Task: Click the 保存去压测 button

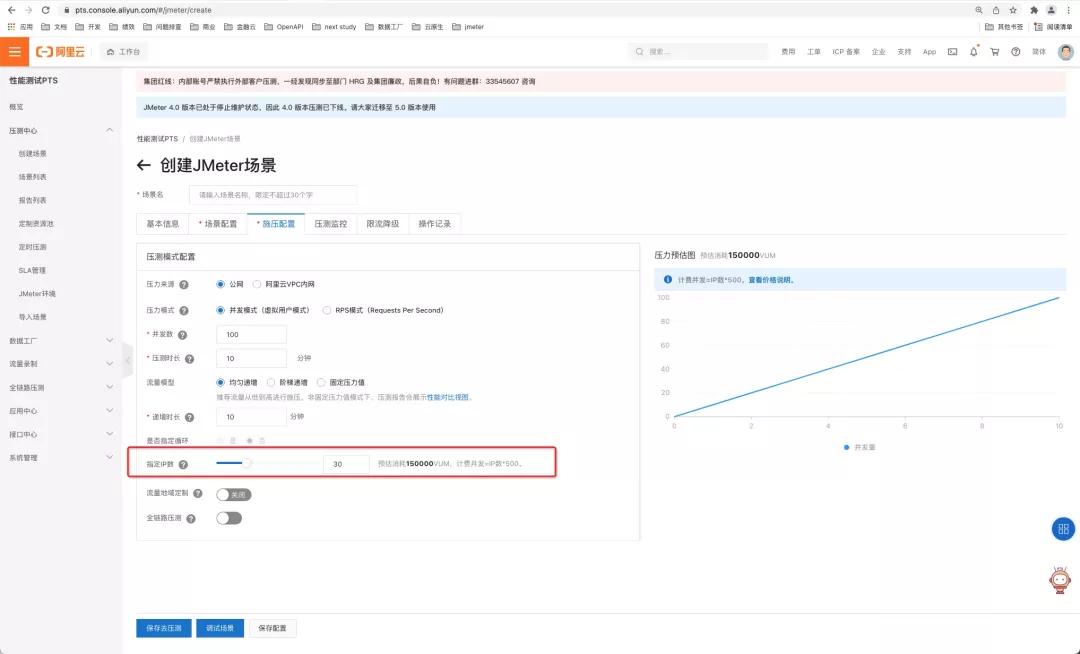Action: pyautogui.click(x=162, y=628)
